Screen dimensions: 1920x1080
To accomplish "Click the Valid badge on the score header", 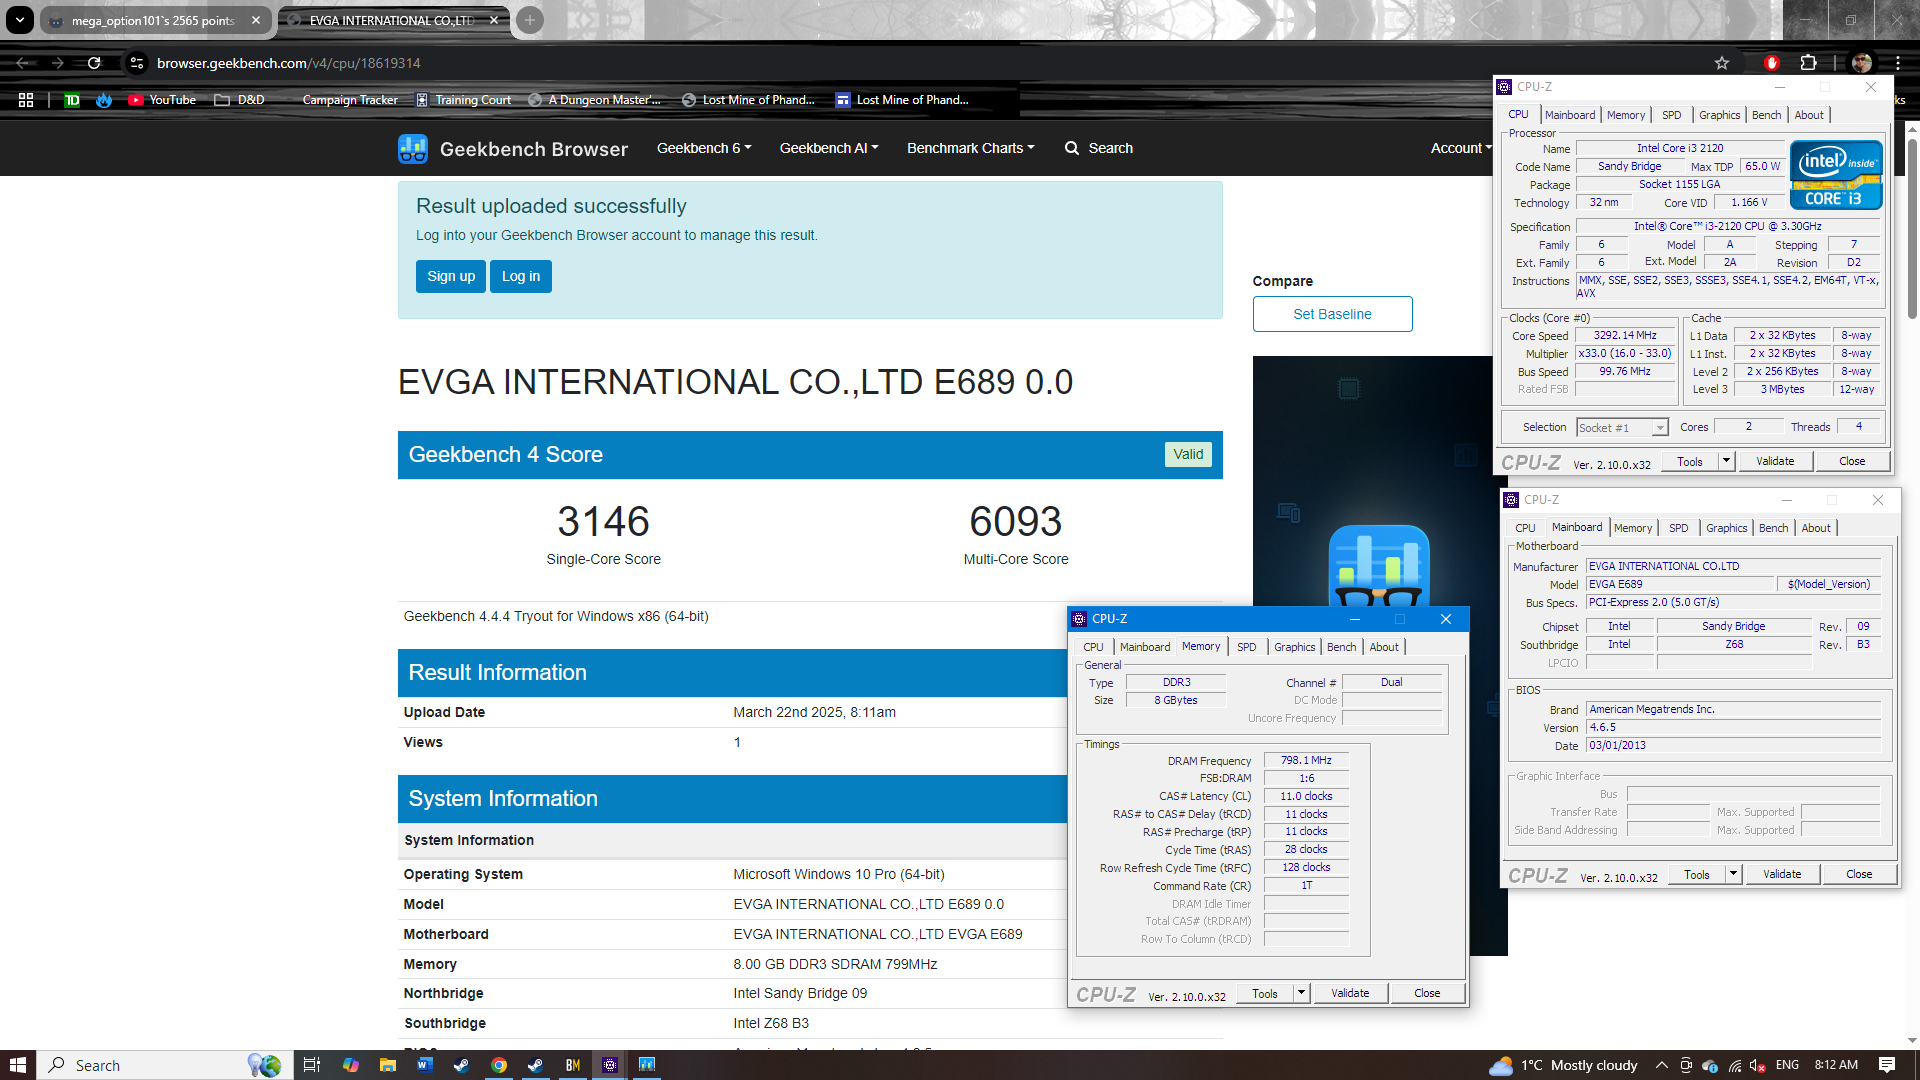I will click(x=1188, y=454).
